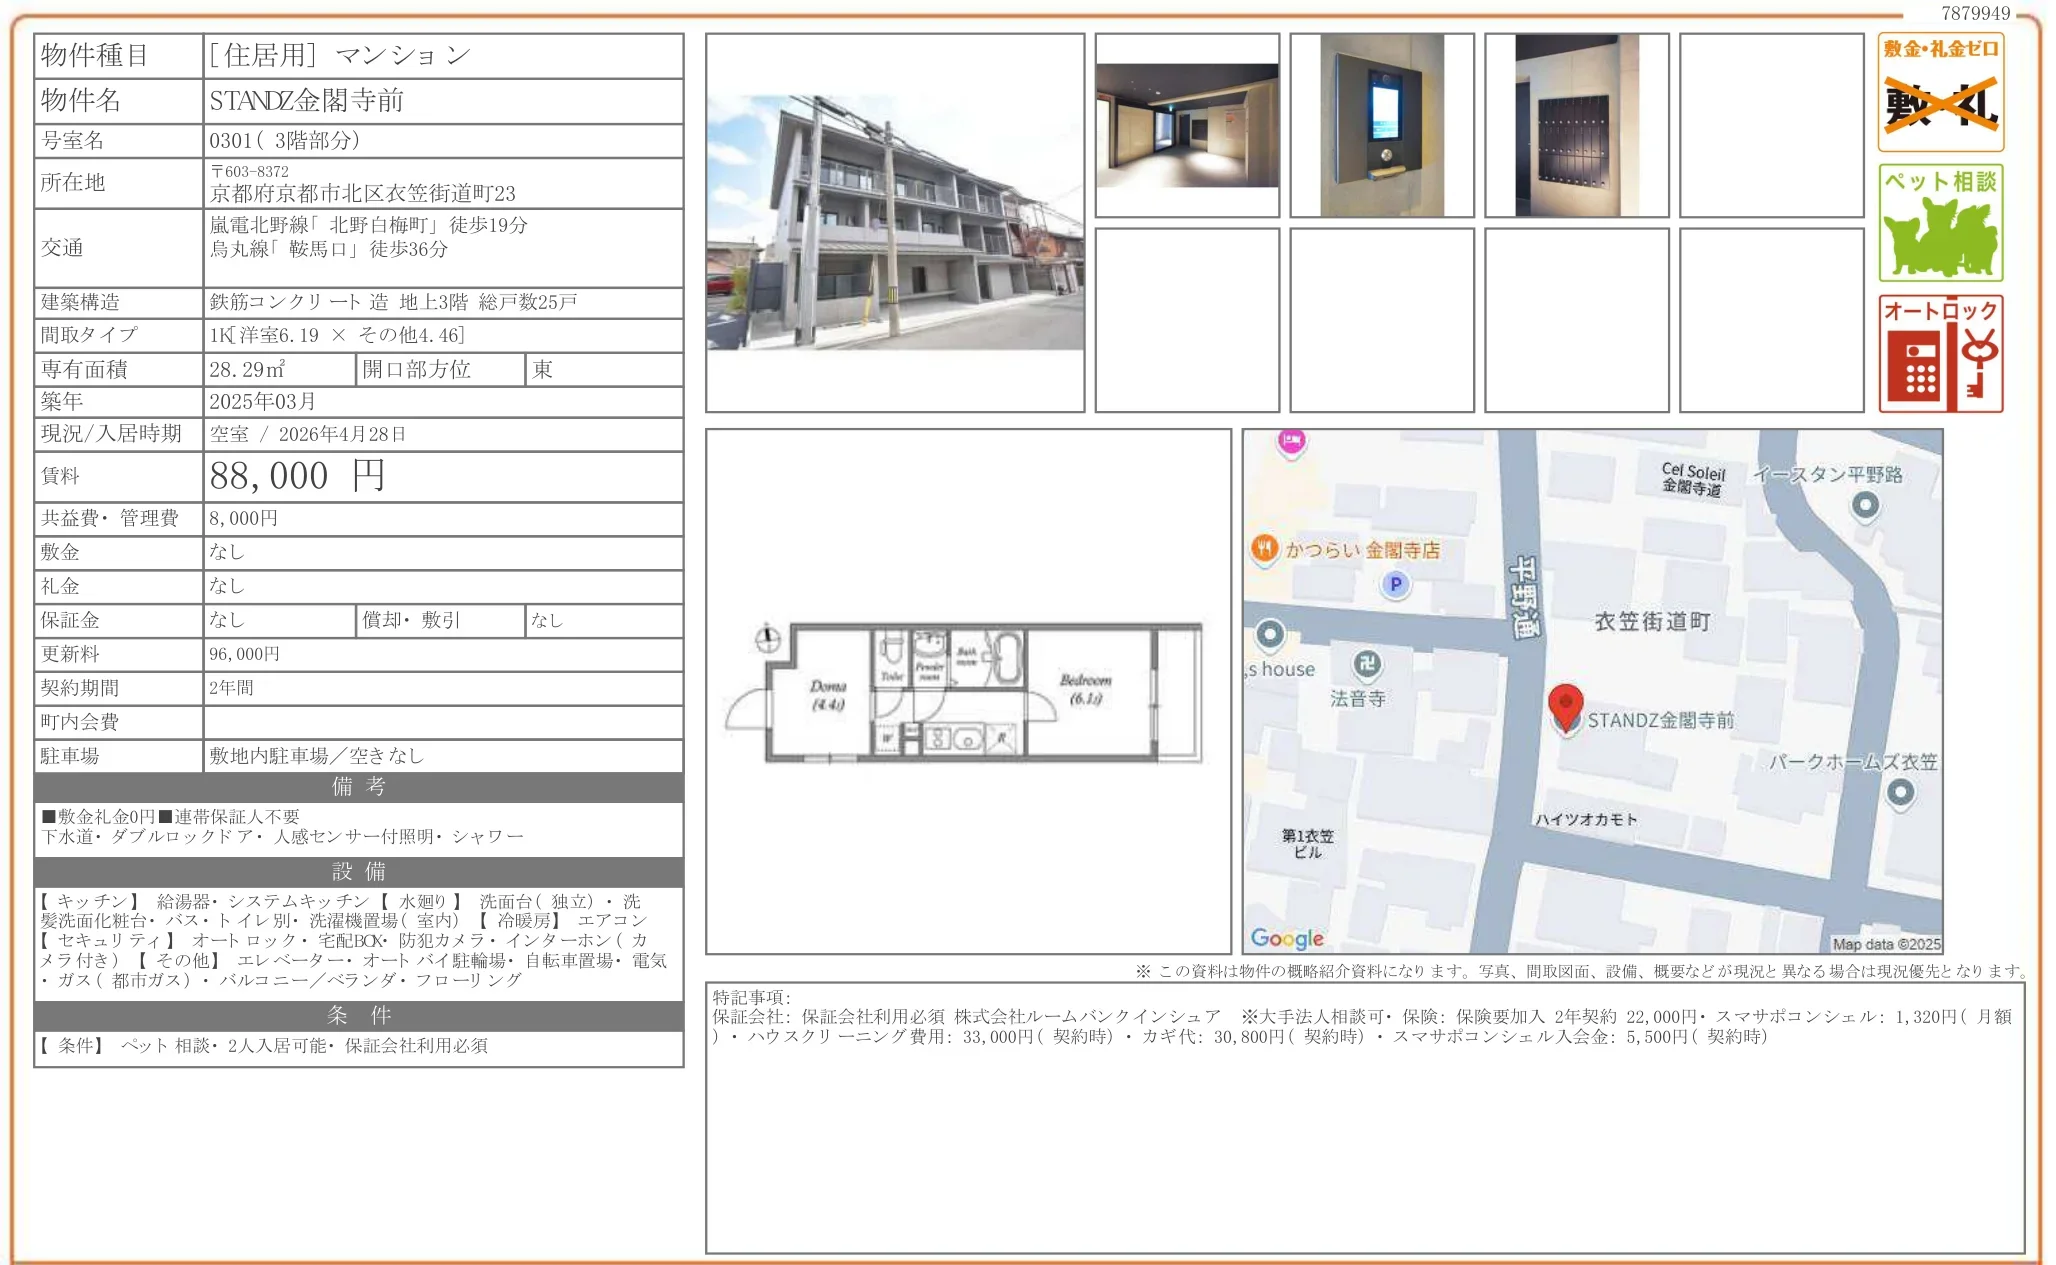Click the オートロック intercom-and-key icon

[x=1940, y=355]
